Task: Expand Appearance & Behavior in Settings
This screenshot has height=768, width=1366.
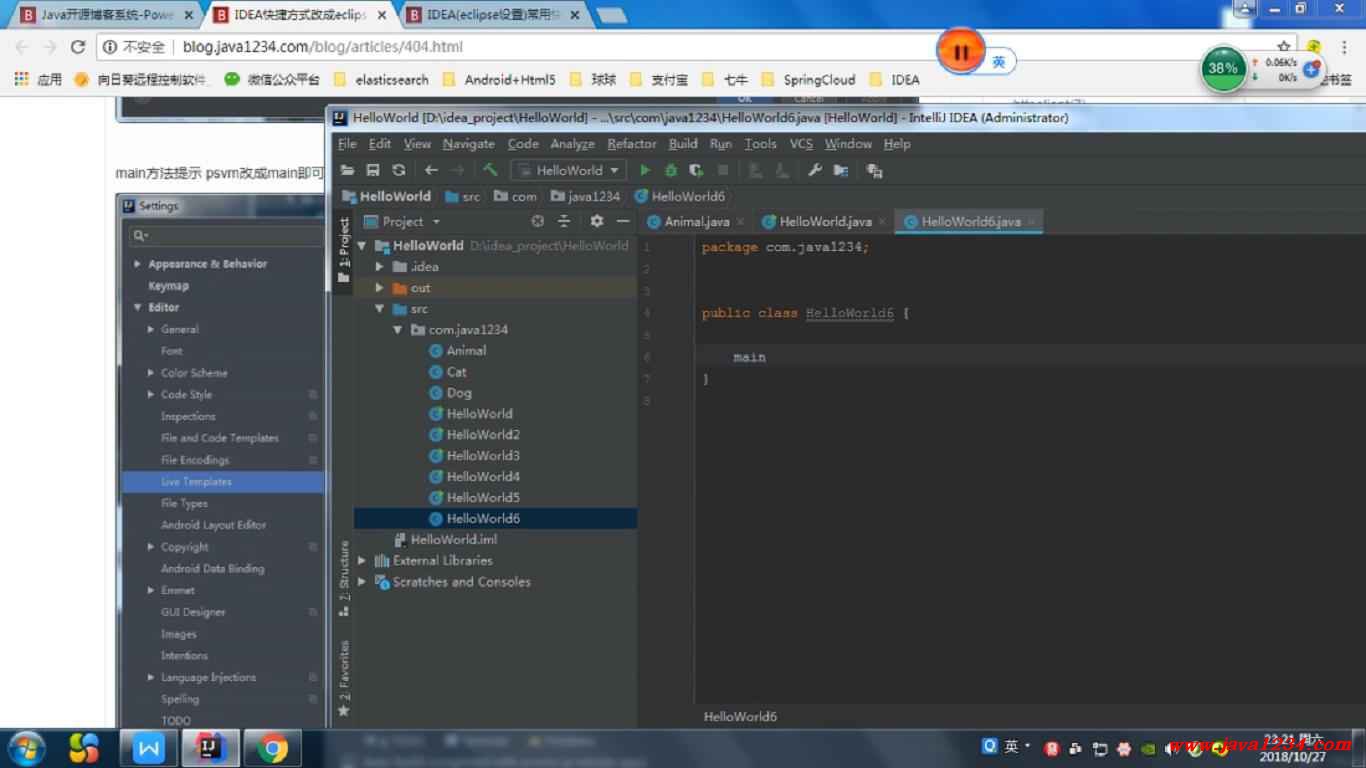Action: click(x=138, y=264)
